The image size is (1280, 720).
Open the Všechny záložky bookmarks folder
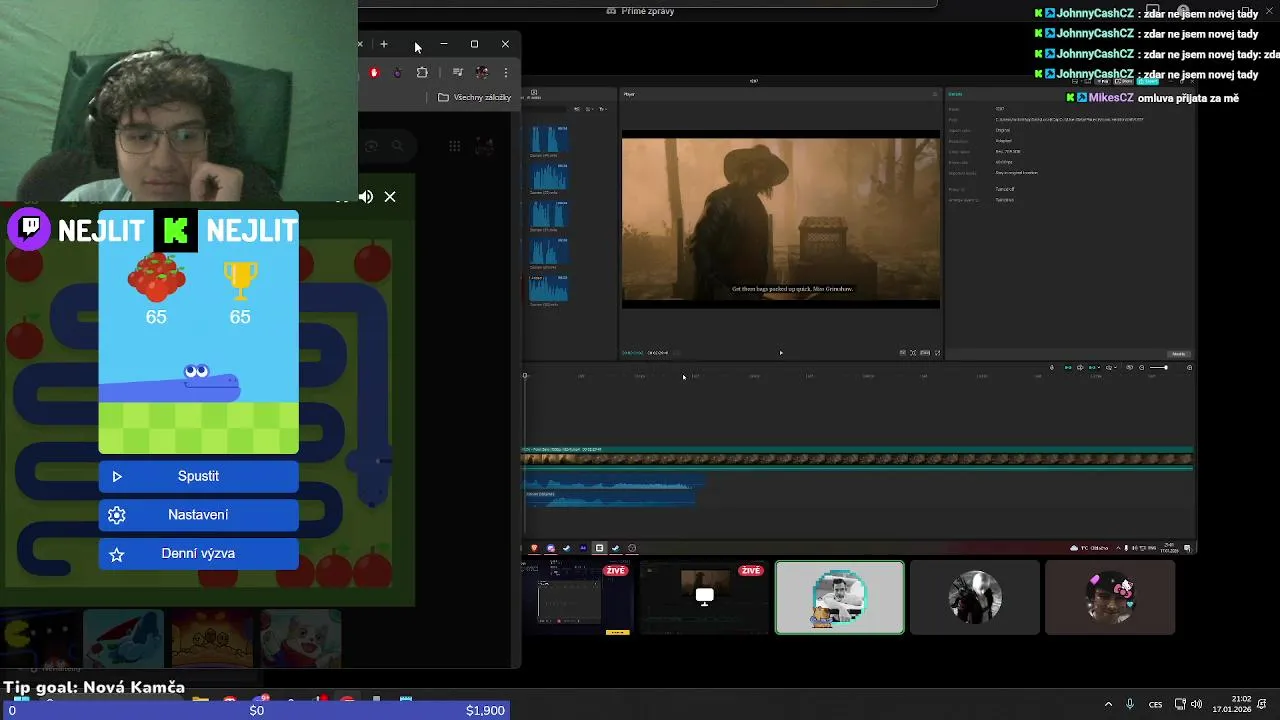[474, 97]
